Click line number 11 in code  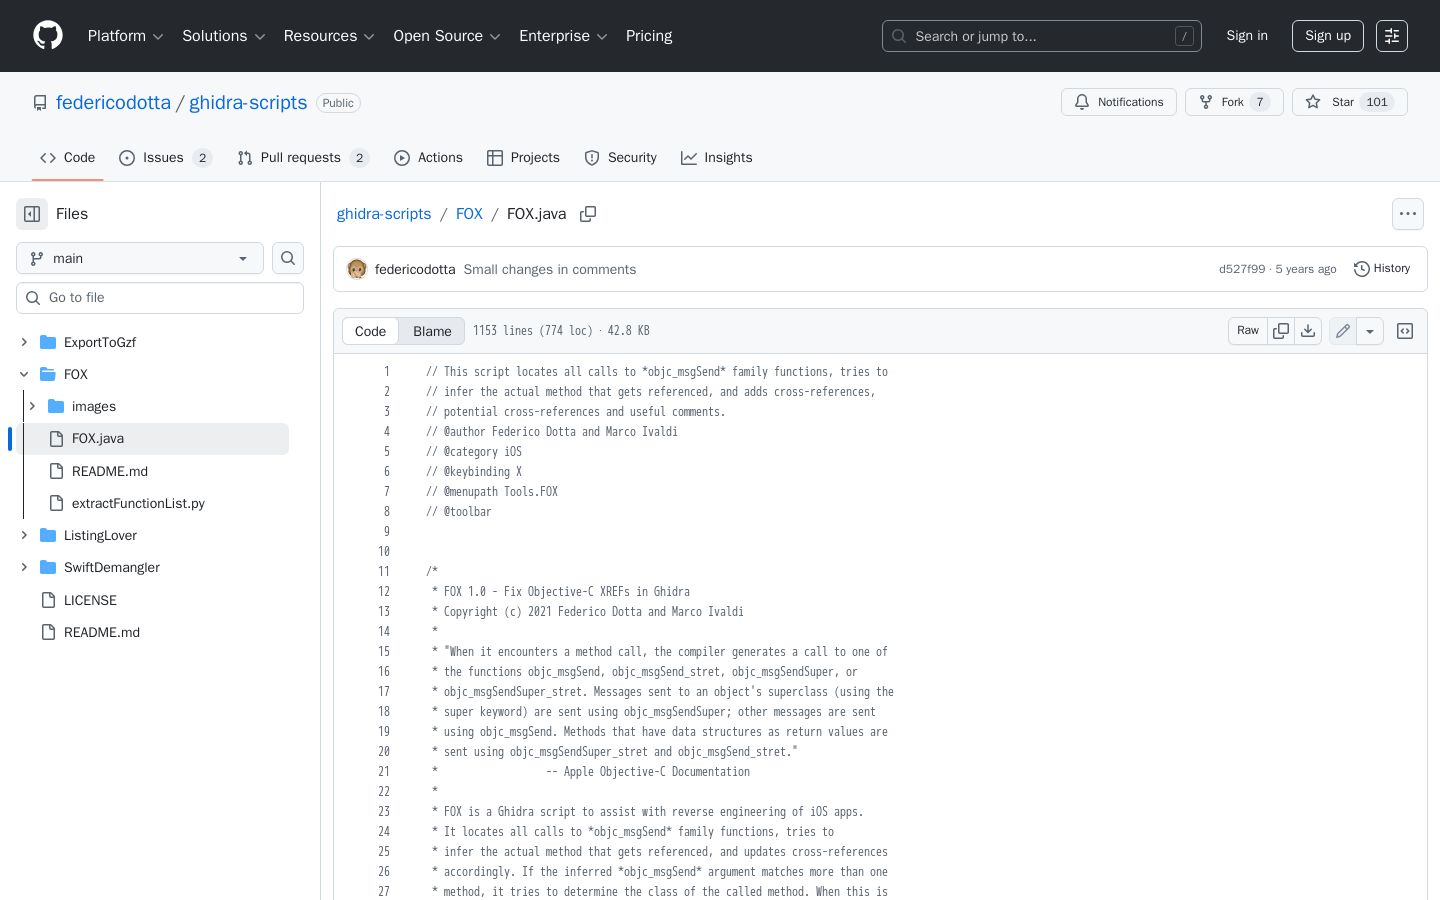384,571
